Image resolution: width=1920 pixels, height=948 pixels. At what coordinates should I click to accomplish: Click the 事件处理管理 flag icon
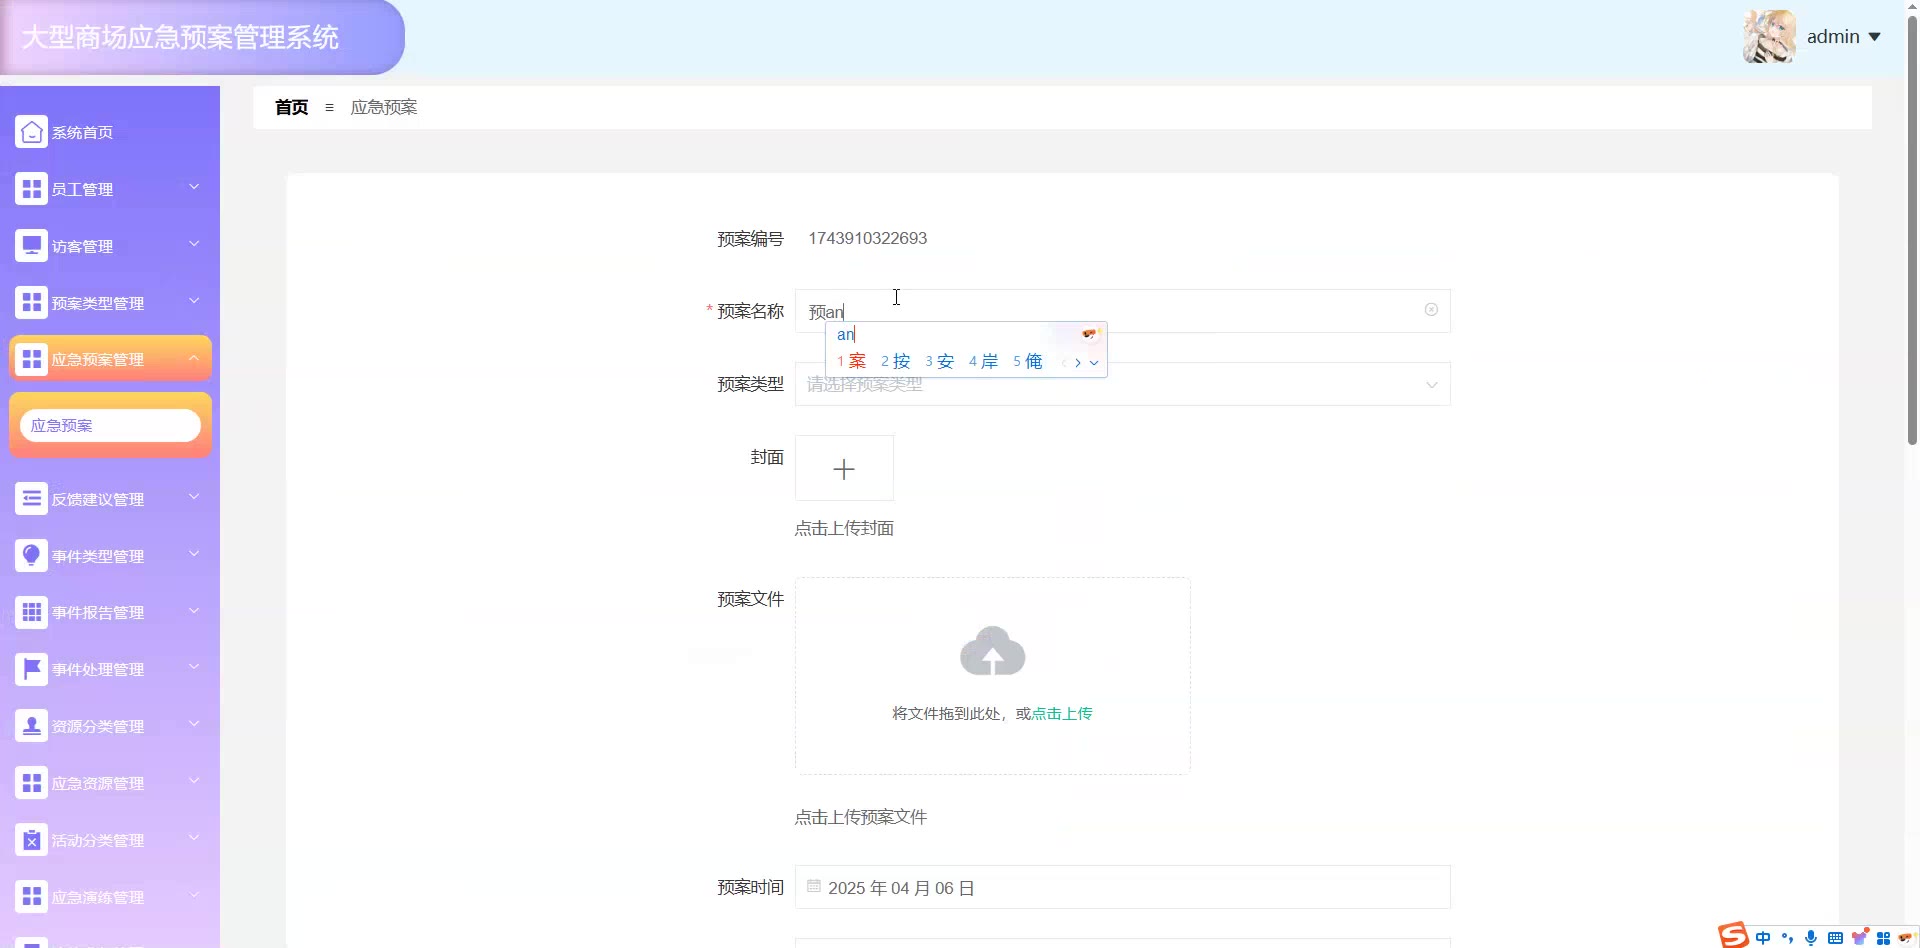(31, 669)
